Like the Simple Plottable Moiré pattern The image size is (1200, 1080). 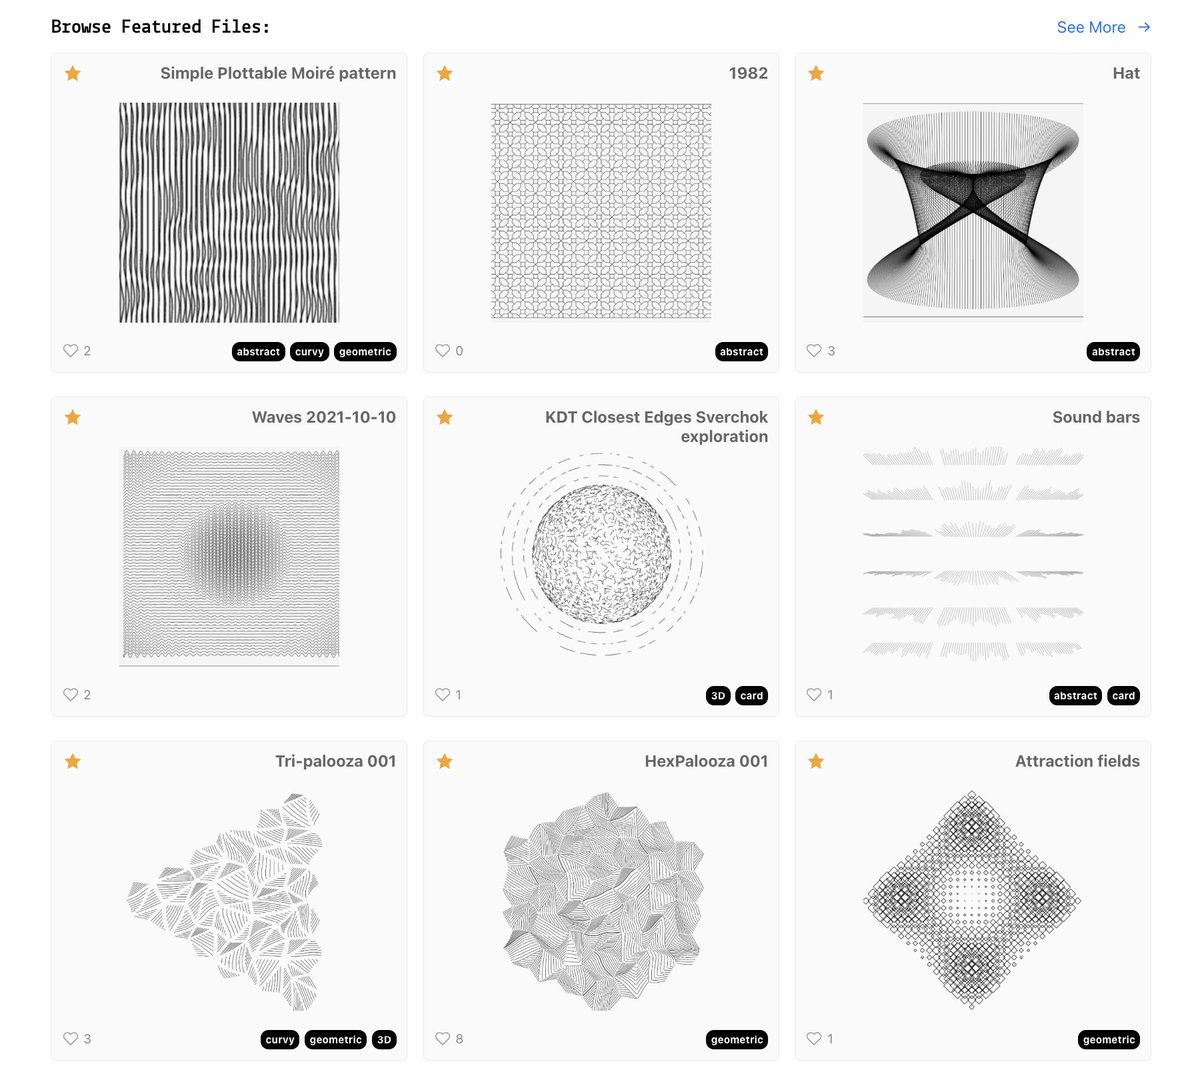(71, 351)
